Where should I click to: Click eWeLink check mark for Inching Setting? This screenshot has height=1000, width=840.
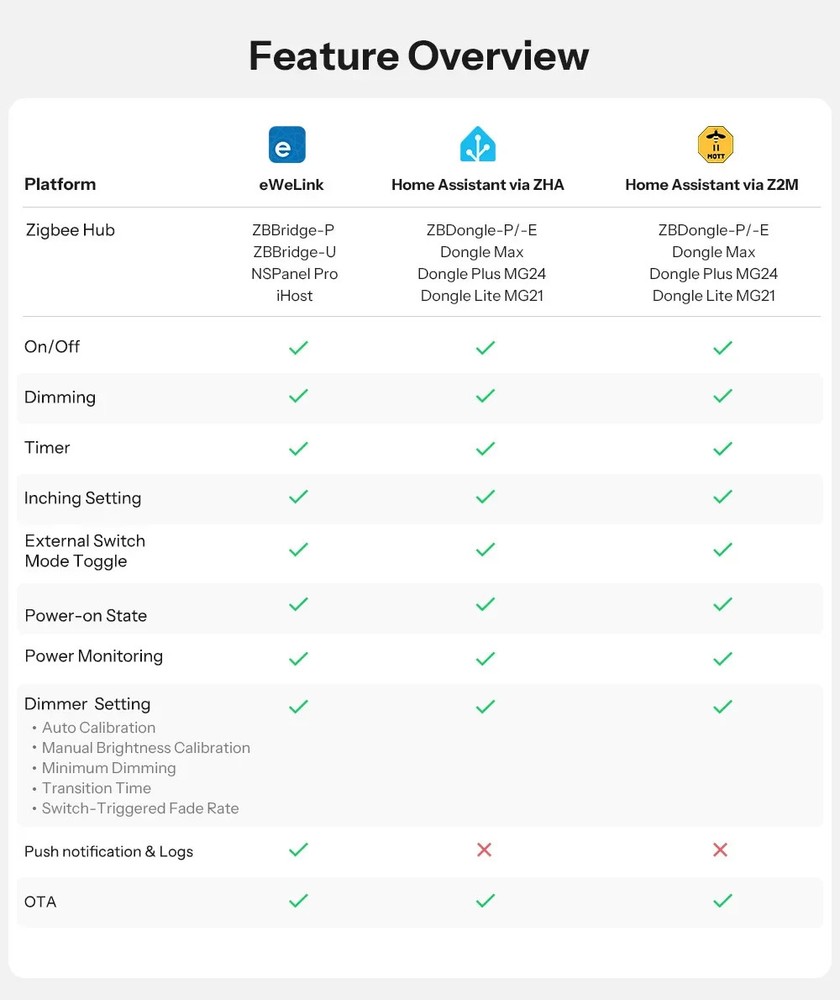(x=298, y=496)
